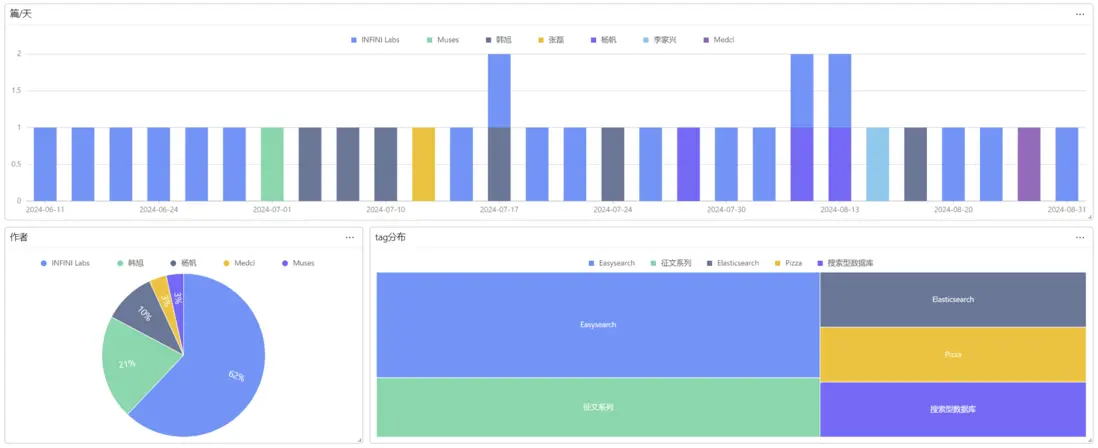Open the 作者 panel more-options menu
This screenshot has width=1098, height=448.
coord(349,237)
